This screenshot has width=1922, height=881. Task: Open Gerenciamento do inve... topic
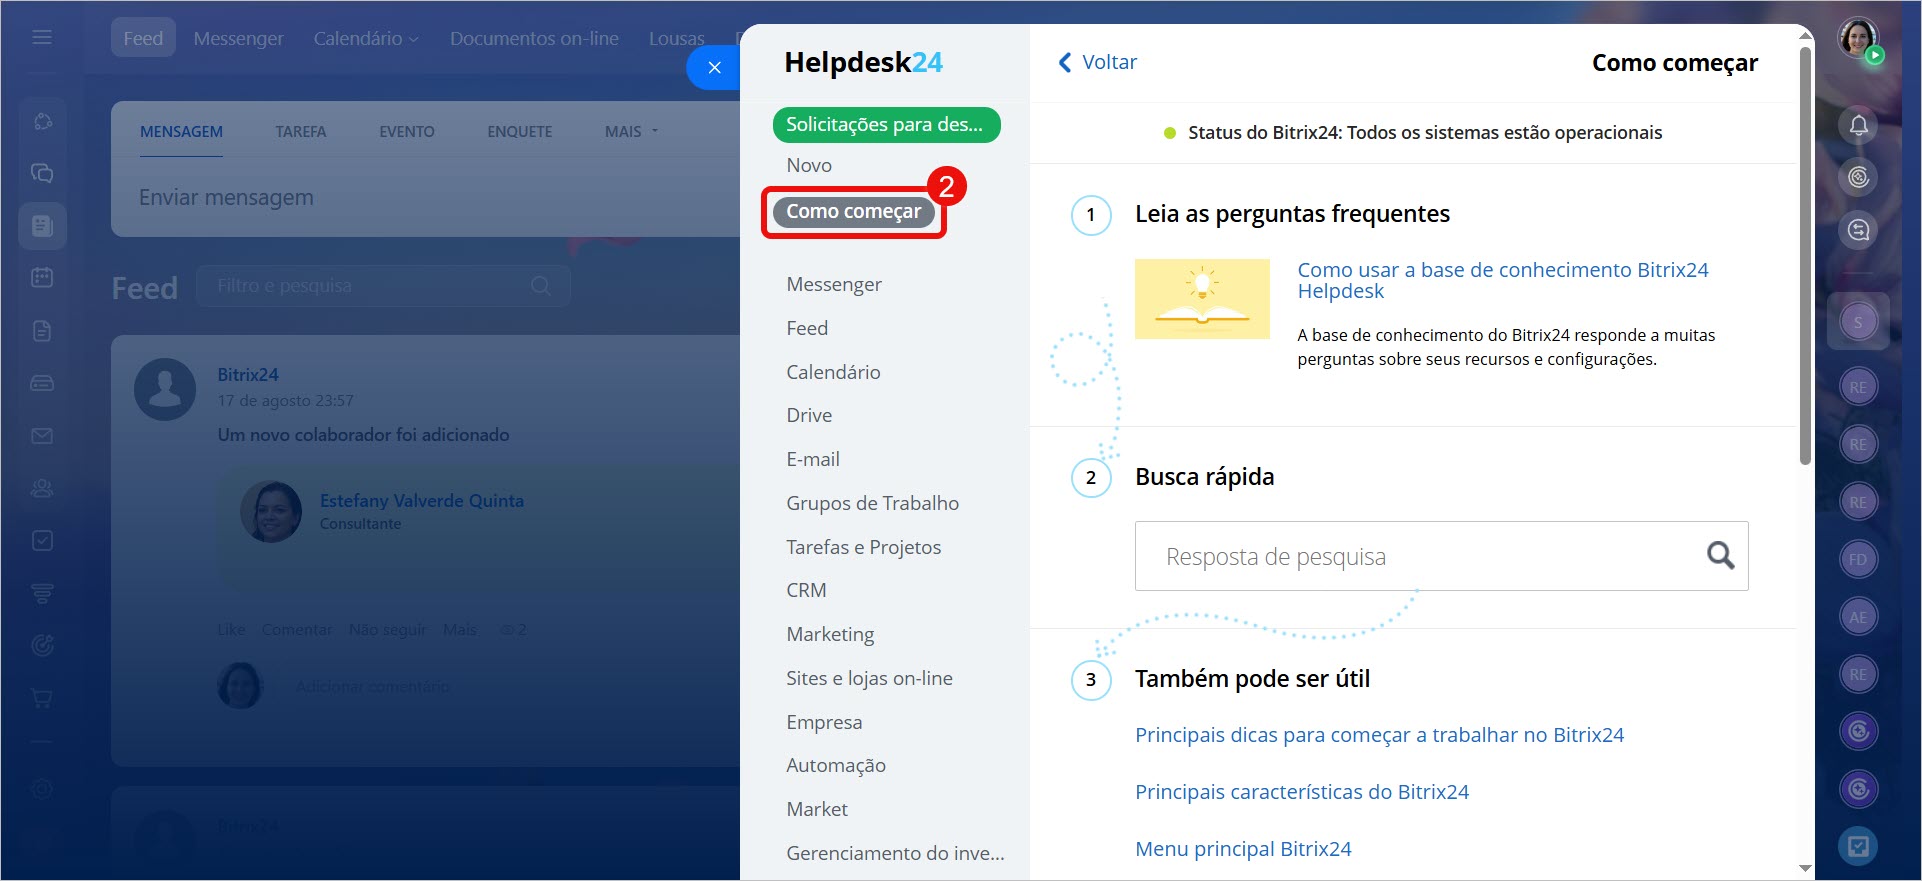tap(895, 853)
